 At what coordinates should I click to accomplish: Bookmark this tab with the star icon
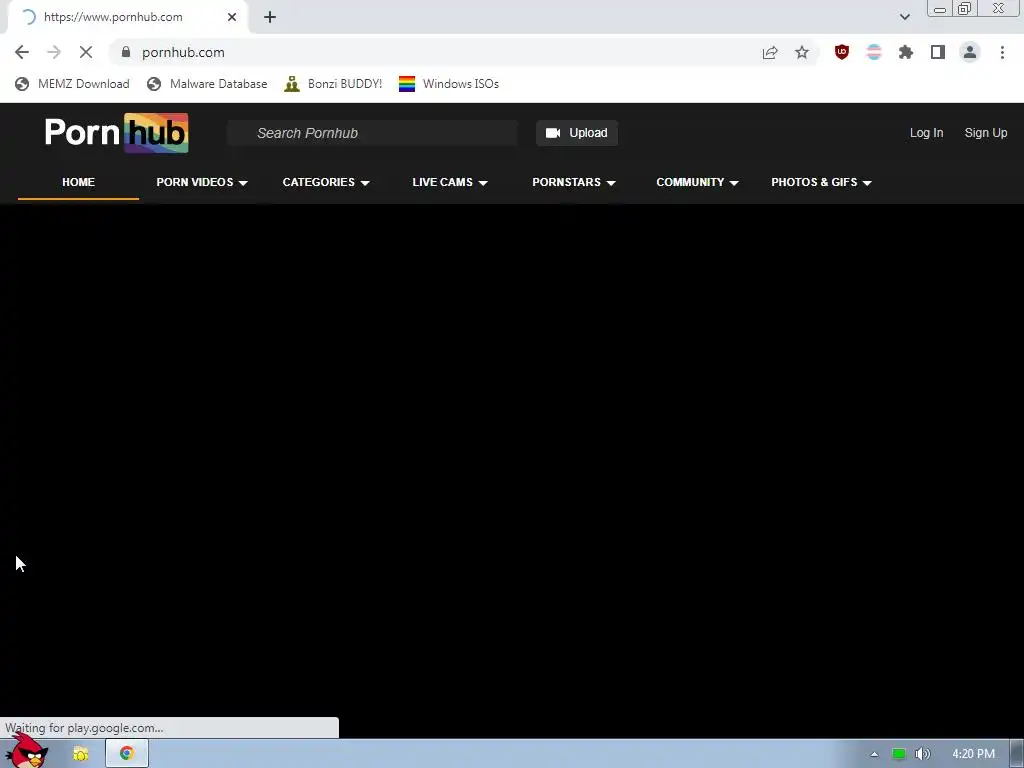[802, 52]
